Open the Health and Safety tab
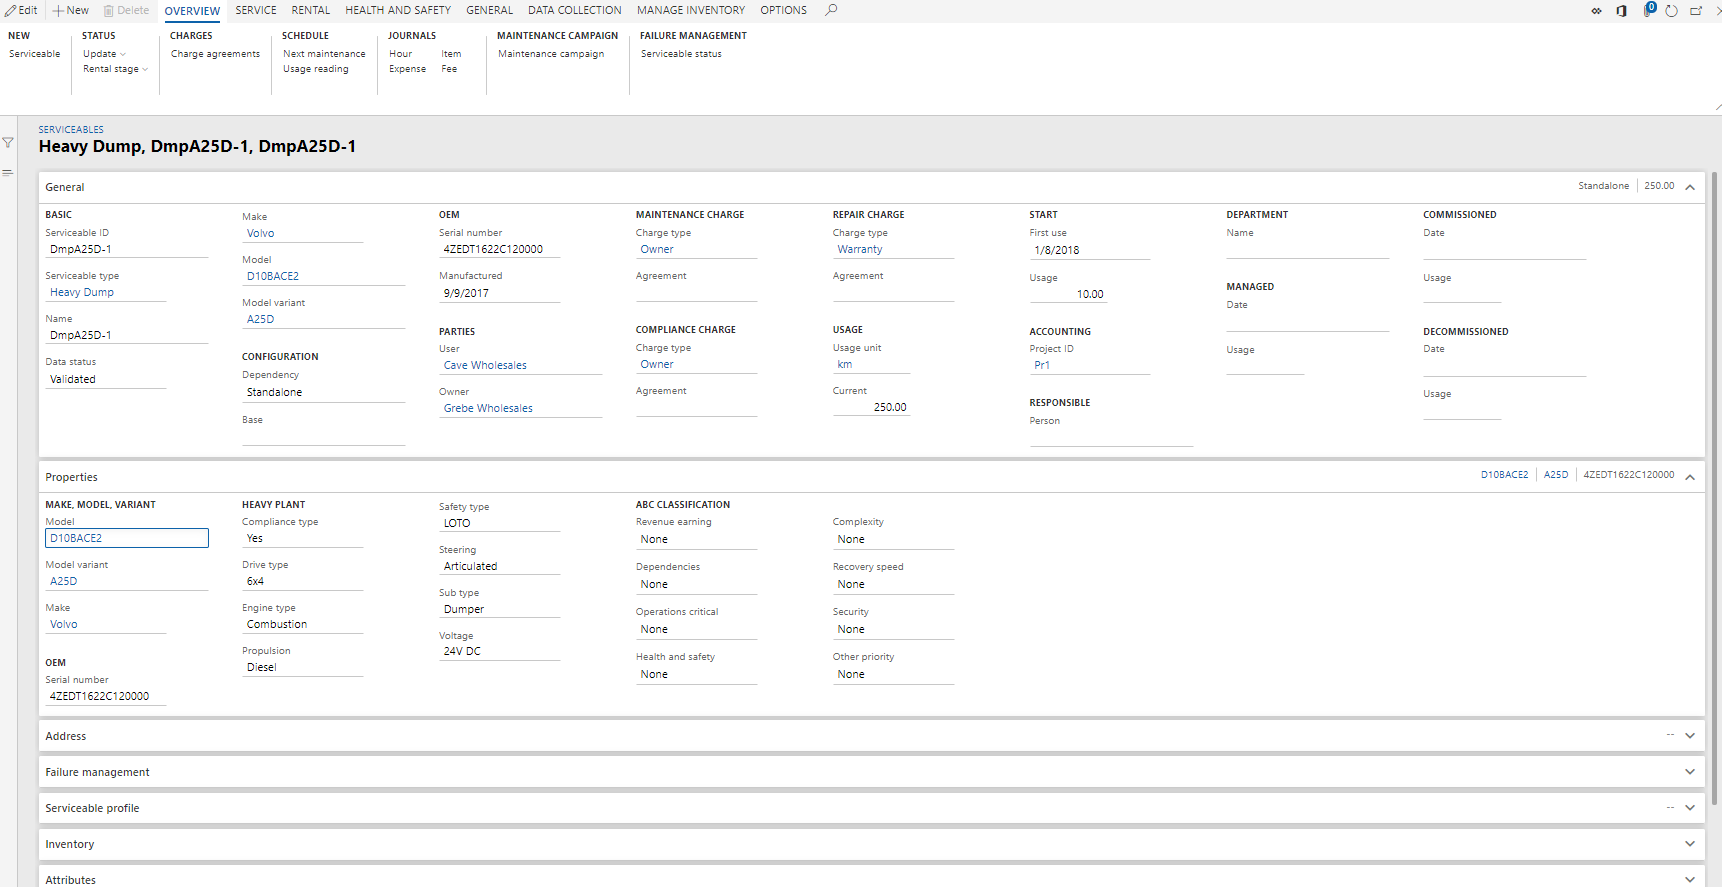Screen dimensions: 1722x887 coord(398,10)
